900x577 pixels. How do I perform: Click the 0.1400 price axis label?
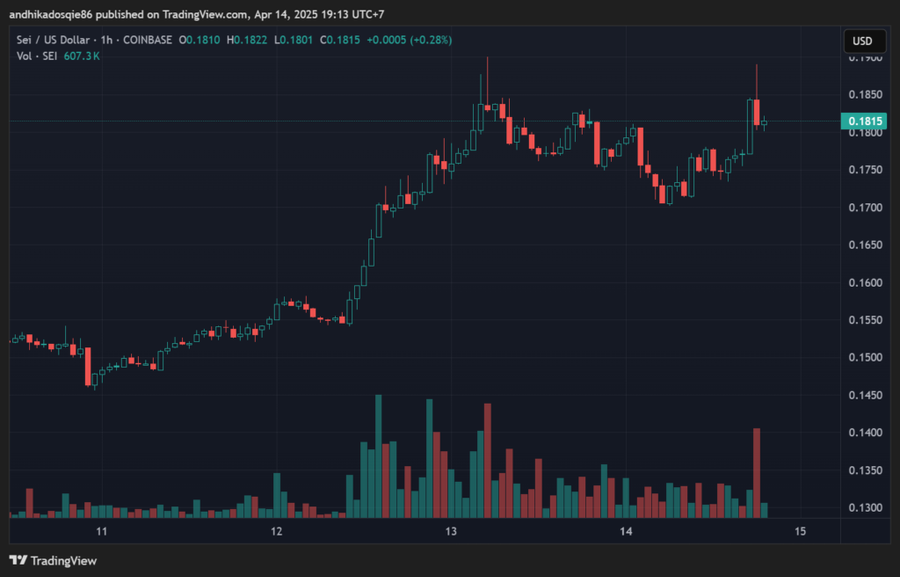tap(866, 433)
